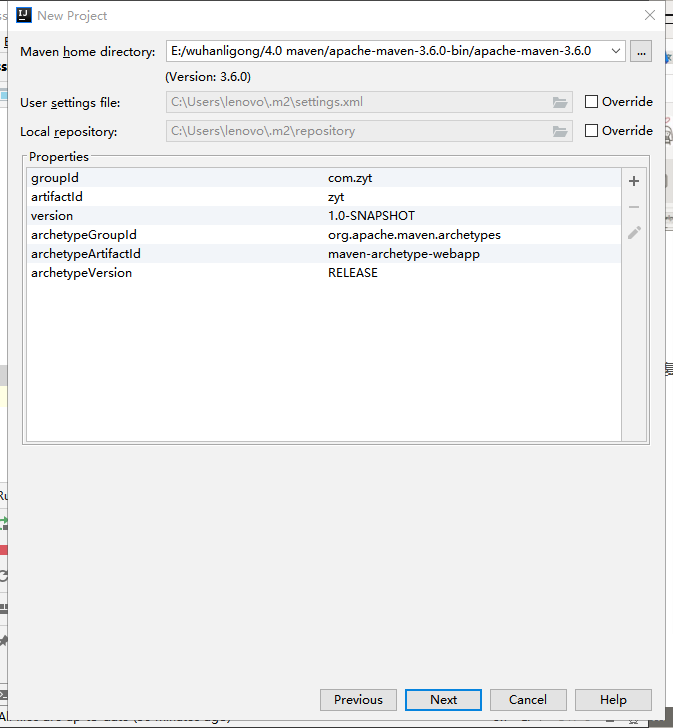Select the groupId property row
The image size is (673, 728).
coord(324,178)
